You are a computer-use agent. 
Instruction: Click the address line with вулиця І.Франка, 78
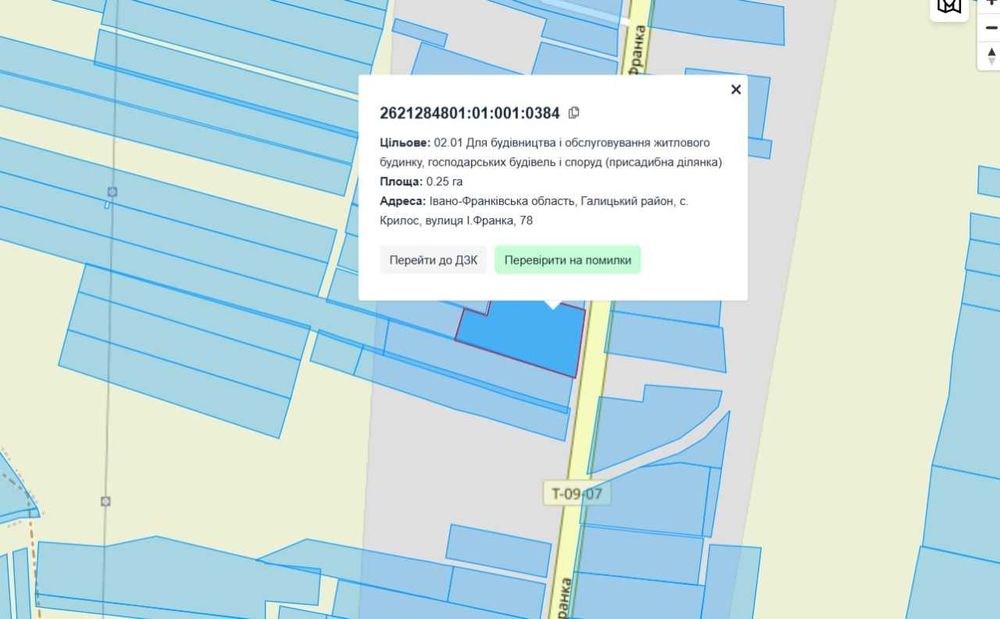pyautogui.click(x=534, y=211)
